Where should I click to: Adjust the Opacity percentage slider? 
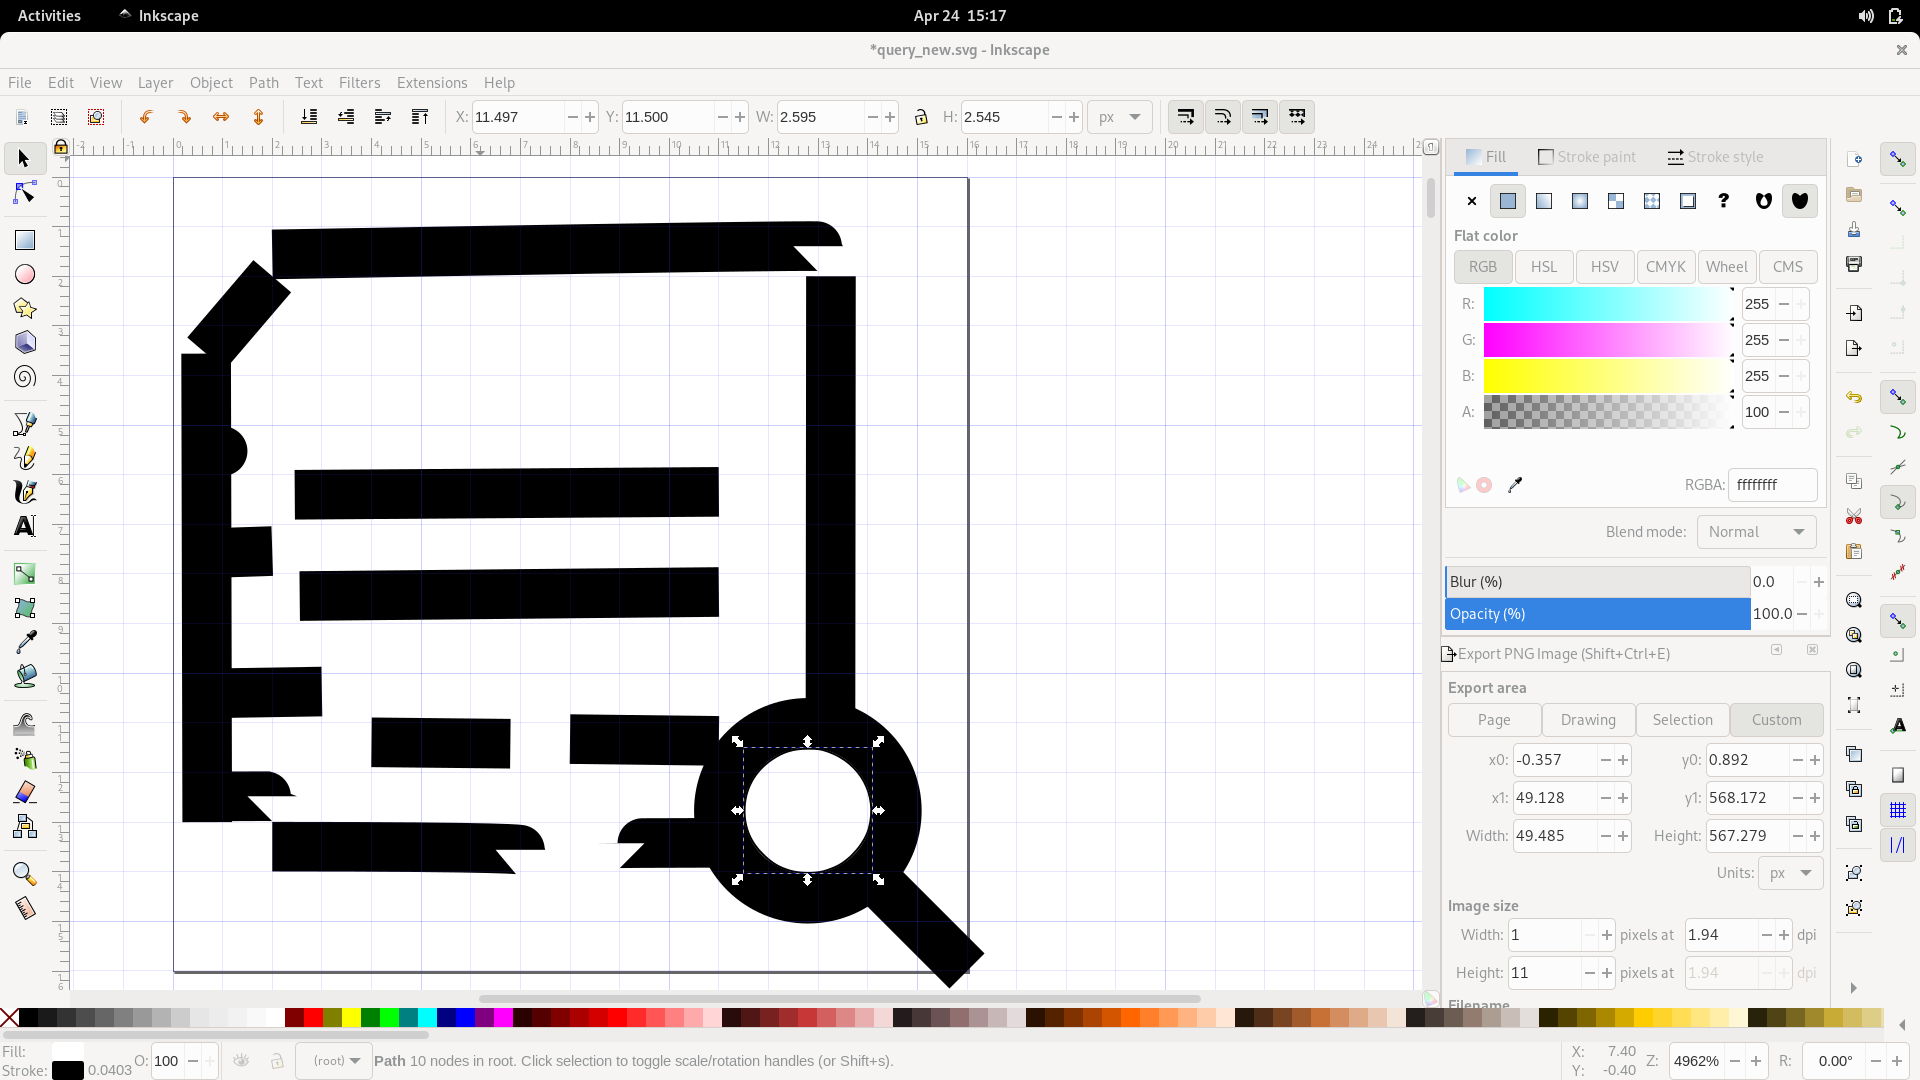tap(1597, 613)
